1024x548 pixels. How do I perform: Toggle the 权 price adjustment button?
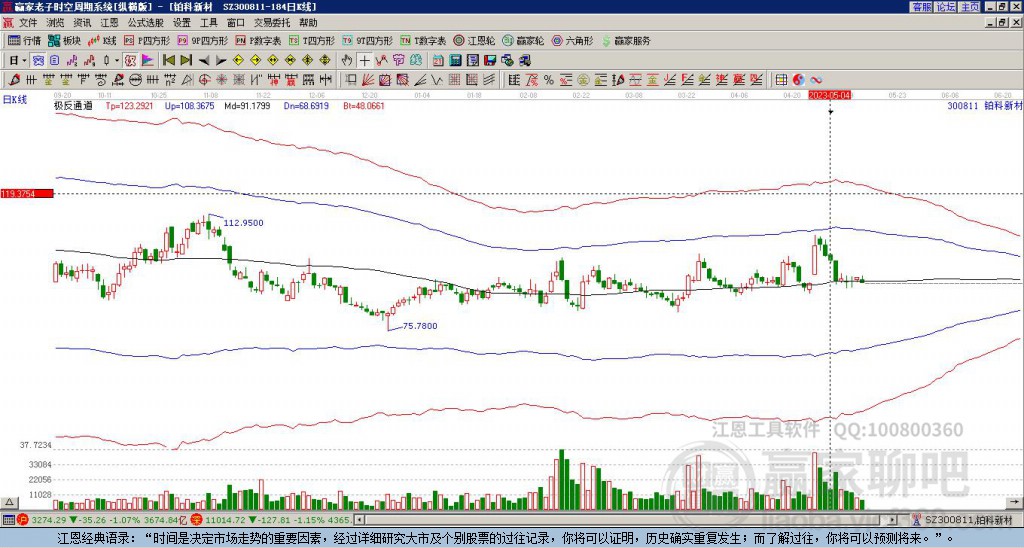(x=130, y=61)
